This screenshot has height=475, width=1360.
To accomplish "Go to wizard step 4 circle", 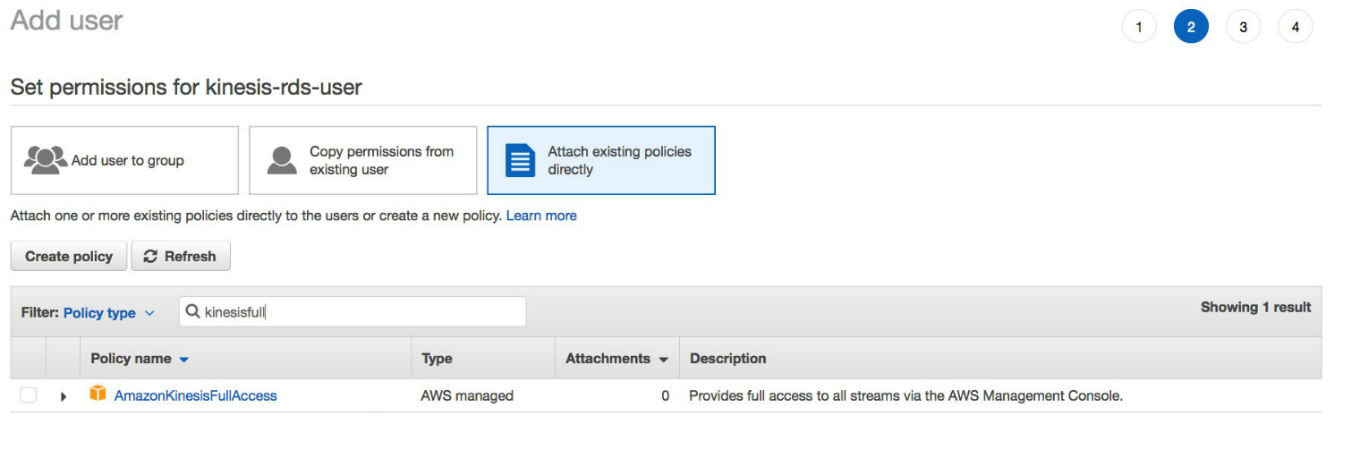I will click(1295, 27).
